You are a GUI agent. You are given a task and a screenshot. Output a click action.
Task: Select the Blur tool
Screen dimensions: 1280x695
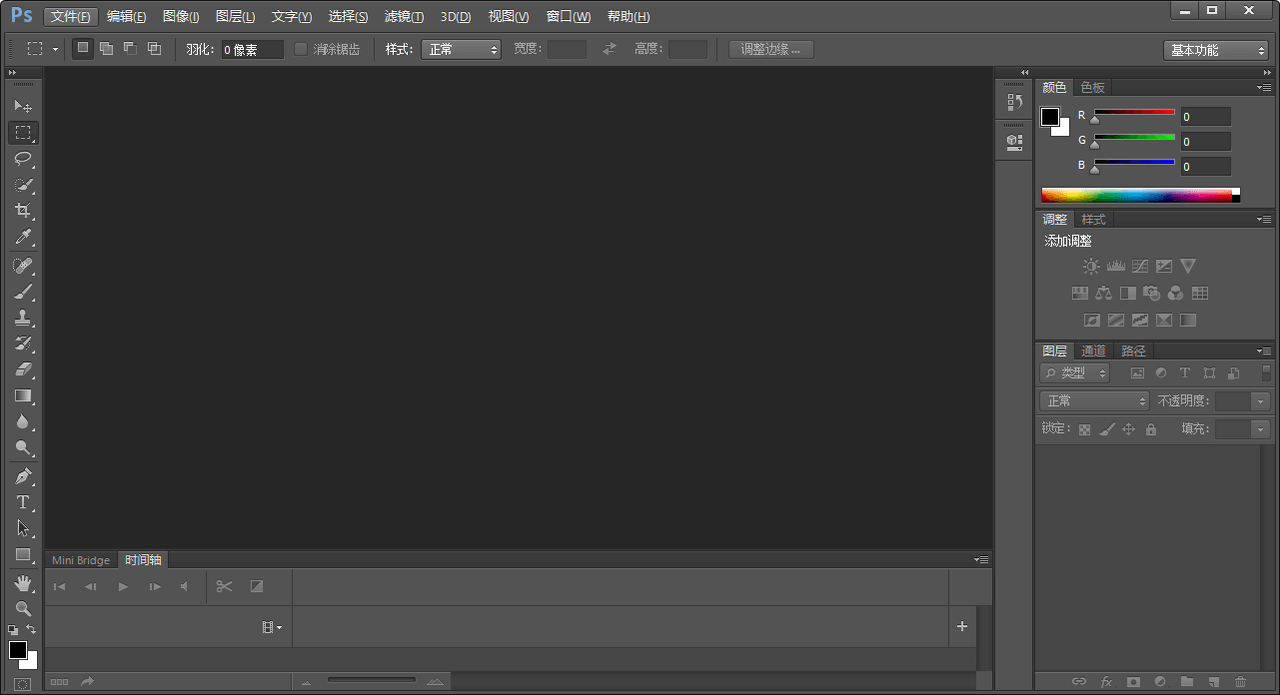[23, 422]
